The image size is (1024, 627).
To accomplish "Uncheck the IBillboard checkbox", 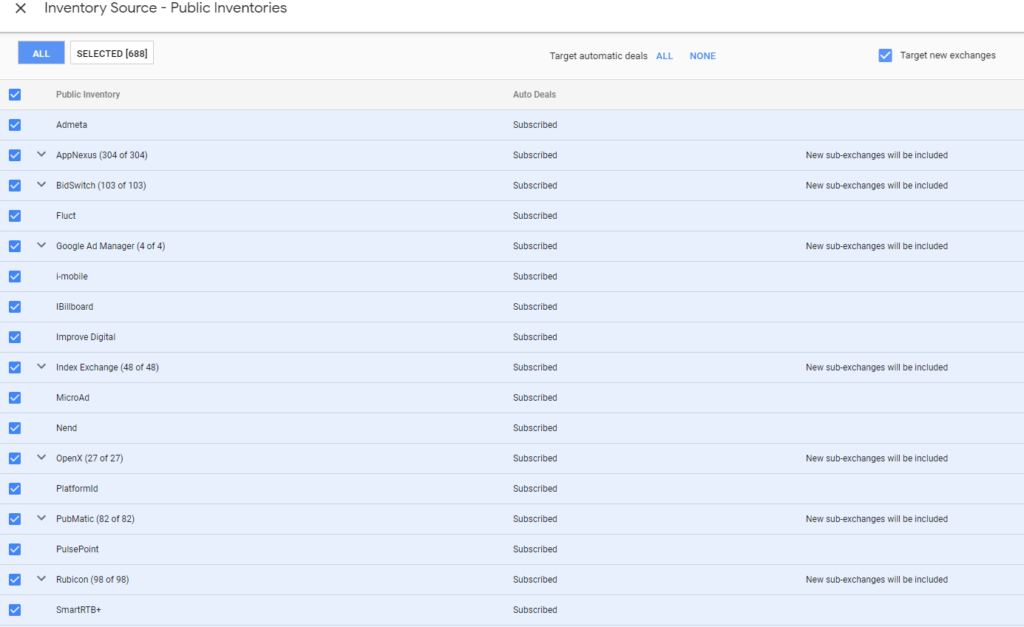I will coord(15,307).
